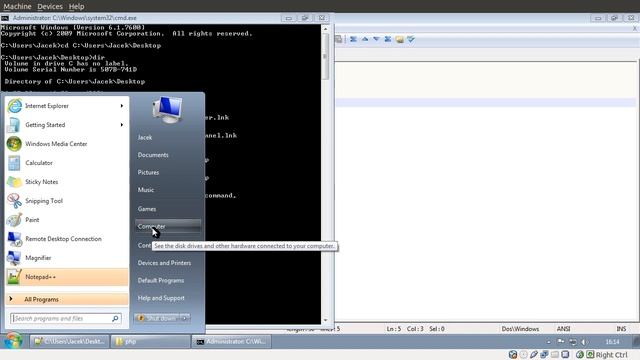Click ANSI encoding in Notepad++ status bar

click(563, 329)
